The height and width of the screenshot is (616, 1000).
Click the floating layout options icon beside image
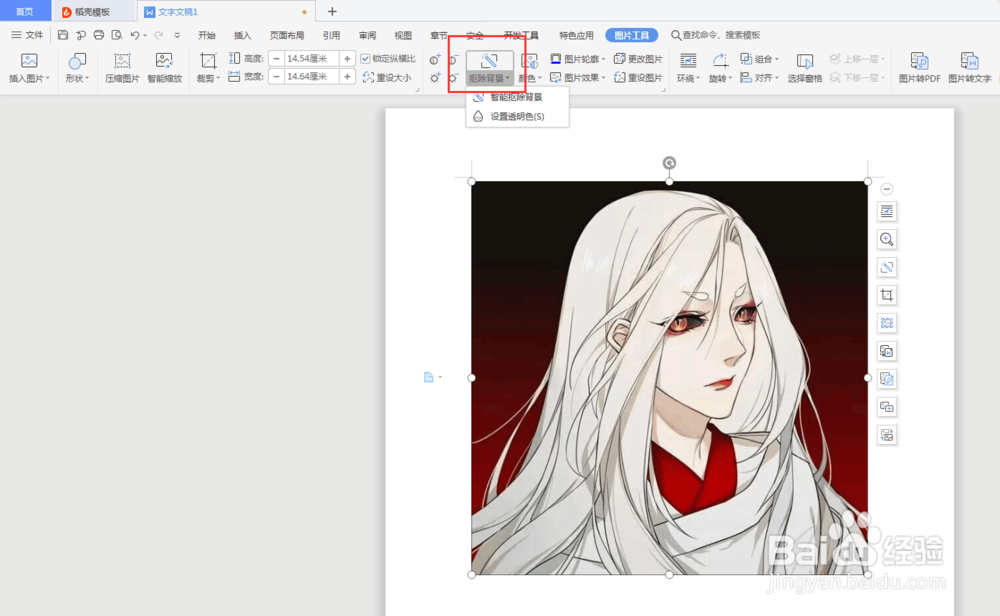(x=886, y=211)
